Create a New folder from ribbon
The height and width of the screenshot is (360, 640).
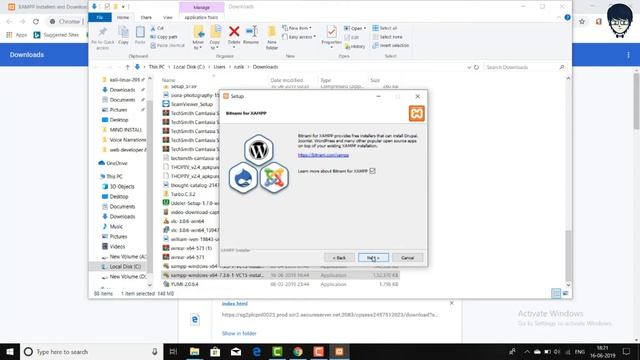tap(272, 38)
